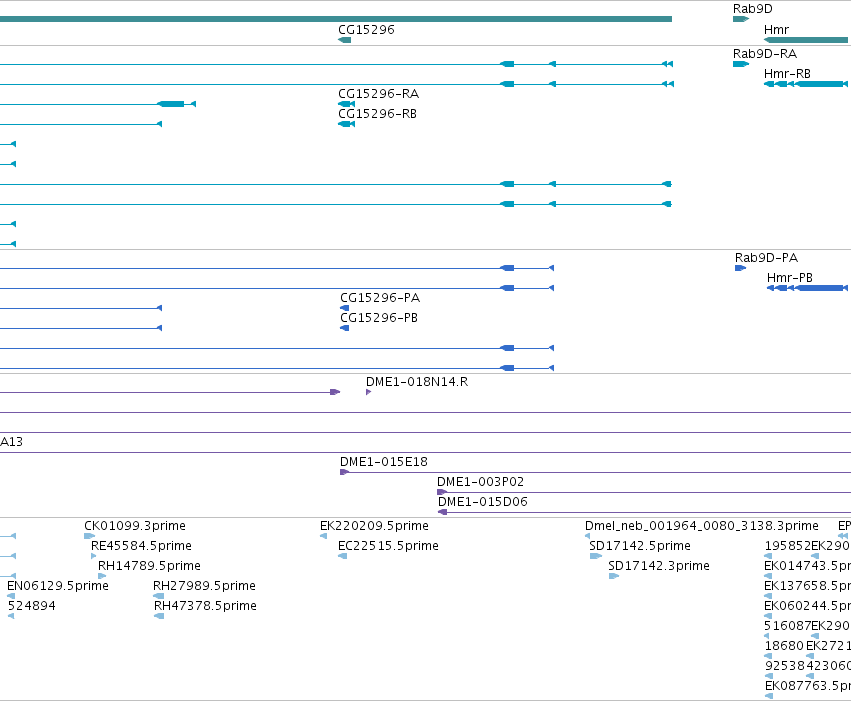
Task: Click the DME1-015E18 clone label
Action: [x=384, y=462]
